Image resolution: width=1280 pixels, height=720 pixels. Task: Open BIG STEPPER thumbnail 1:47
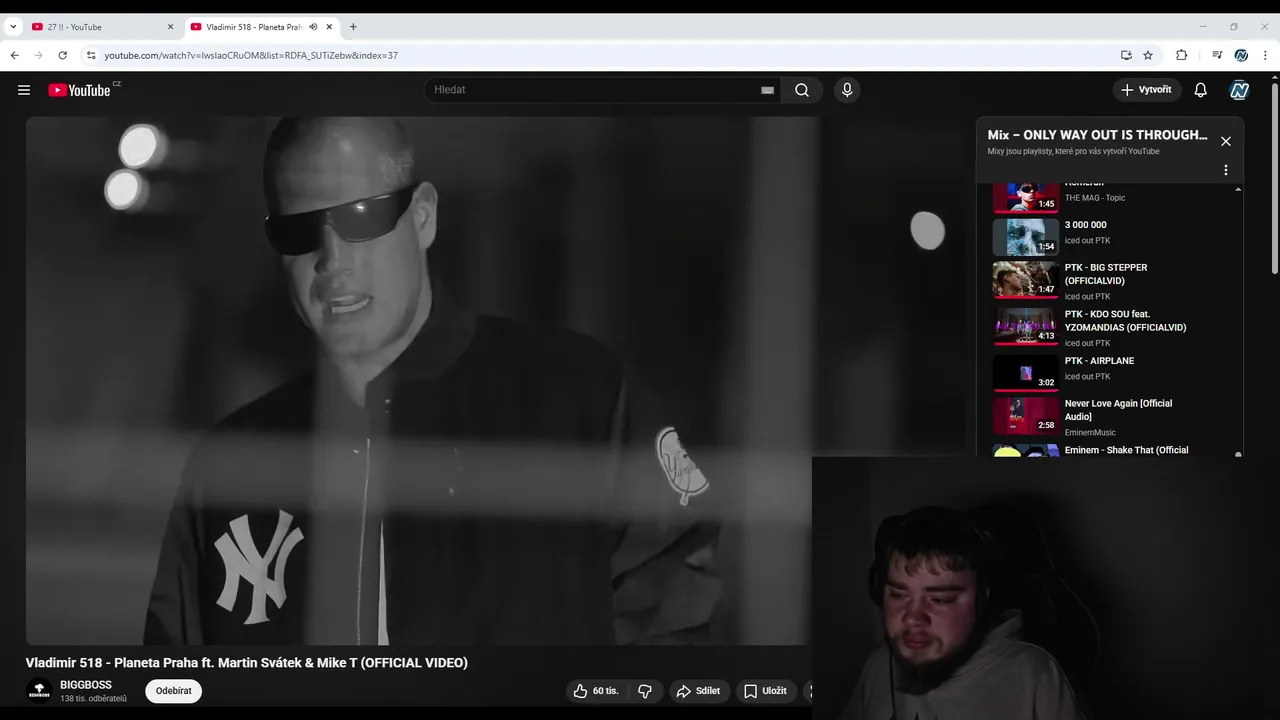tap(1025, 280)
